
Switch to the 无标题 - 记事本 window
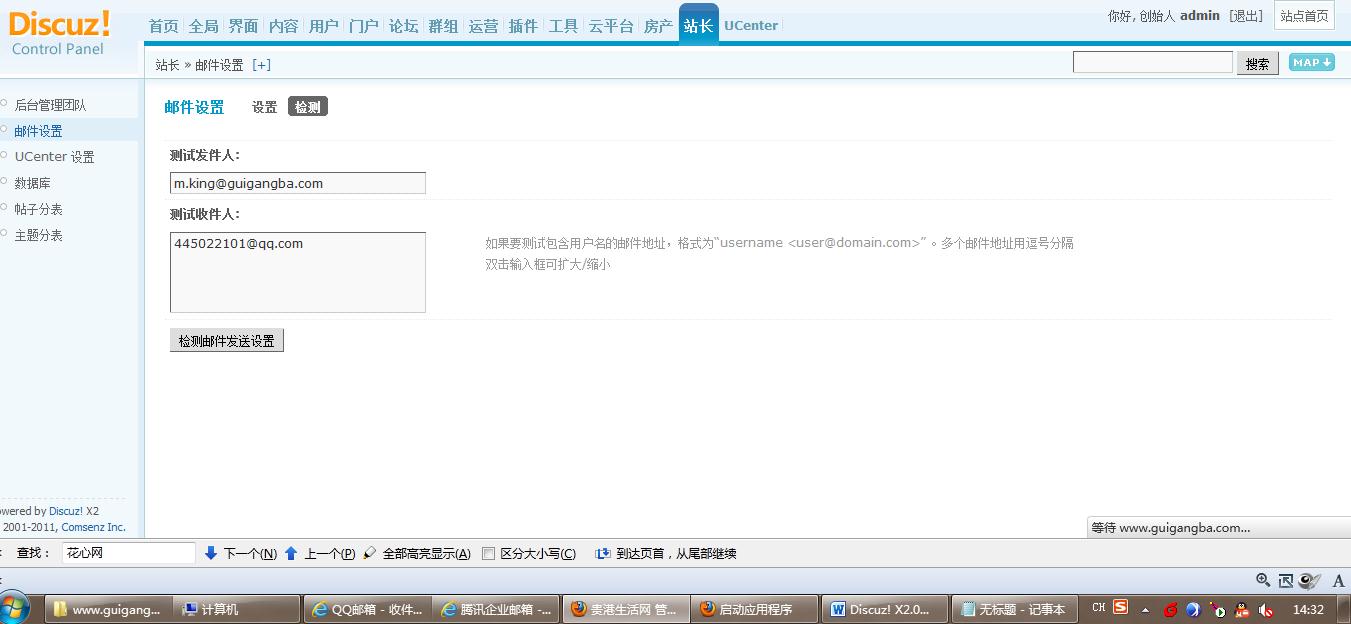coord(1013,609)
